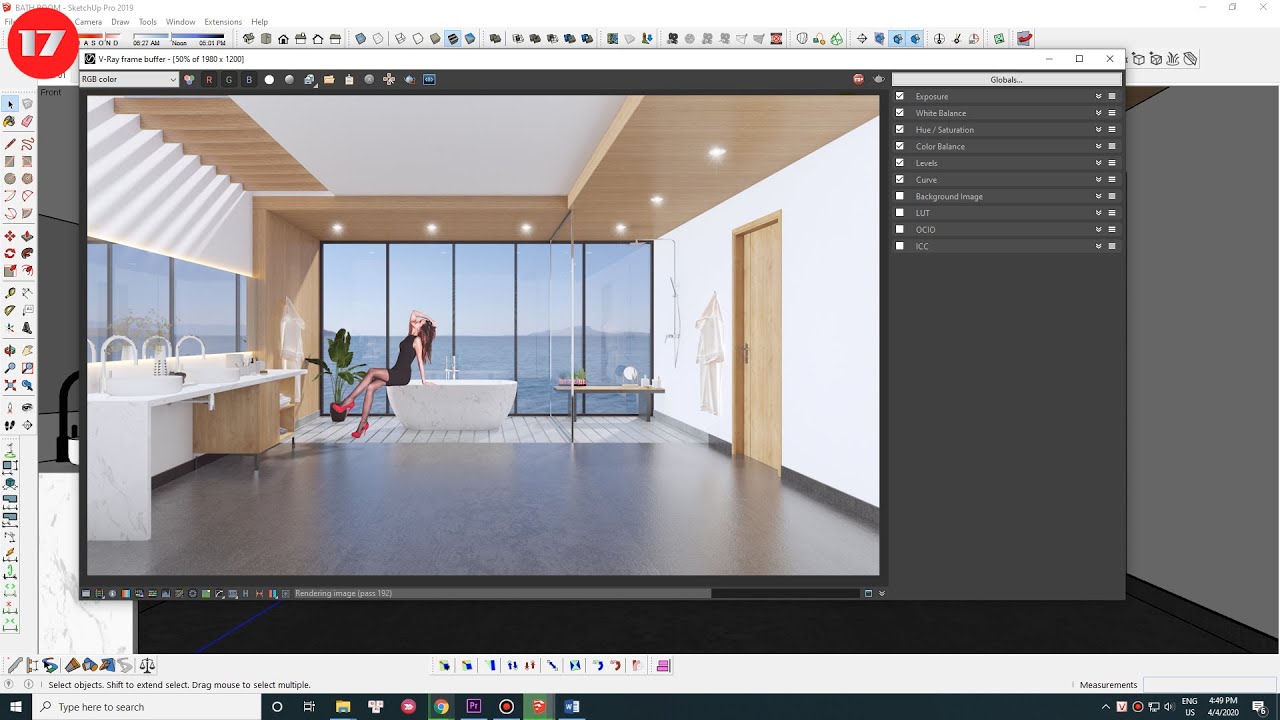This screenshot has width=1280, height=720.
Task: Open the Camera menu
Action: pyautogui.click(x=88, y=21)
